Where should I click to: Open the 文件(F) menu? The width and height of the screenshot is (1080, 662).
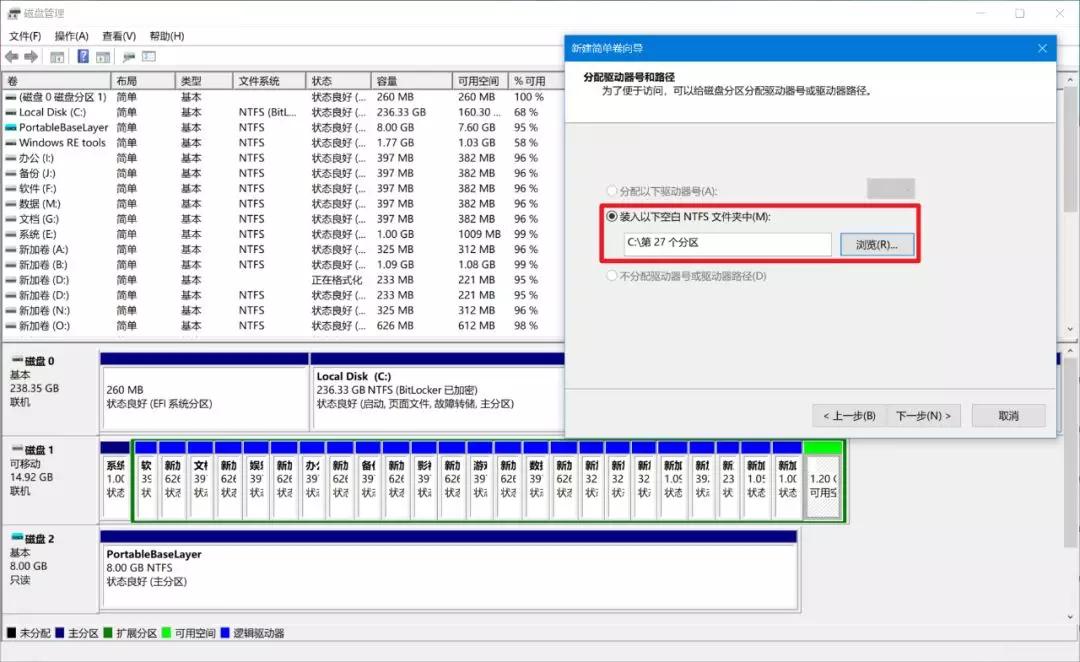(x=25, y=36)
